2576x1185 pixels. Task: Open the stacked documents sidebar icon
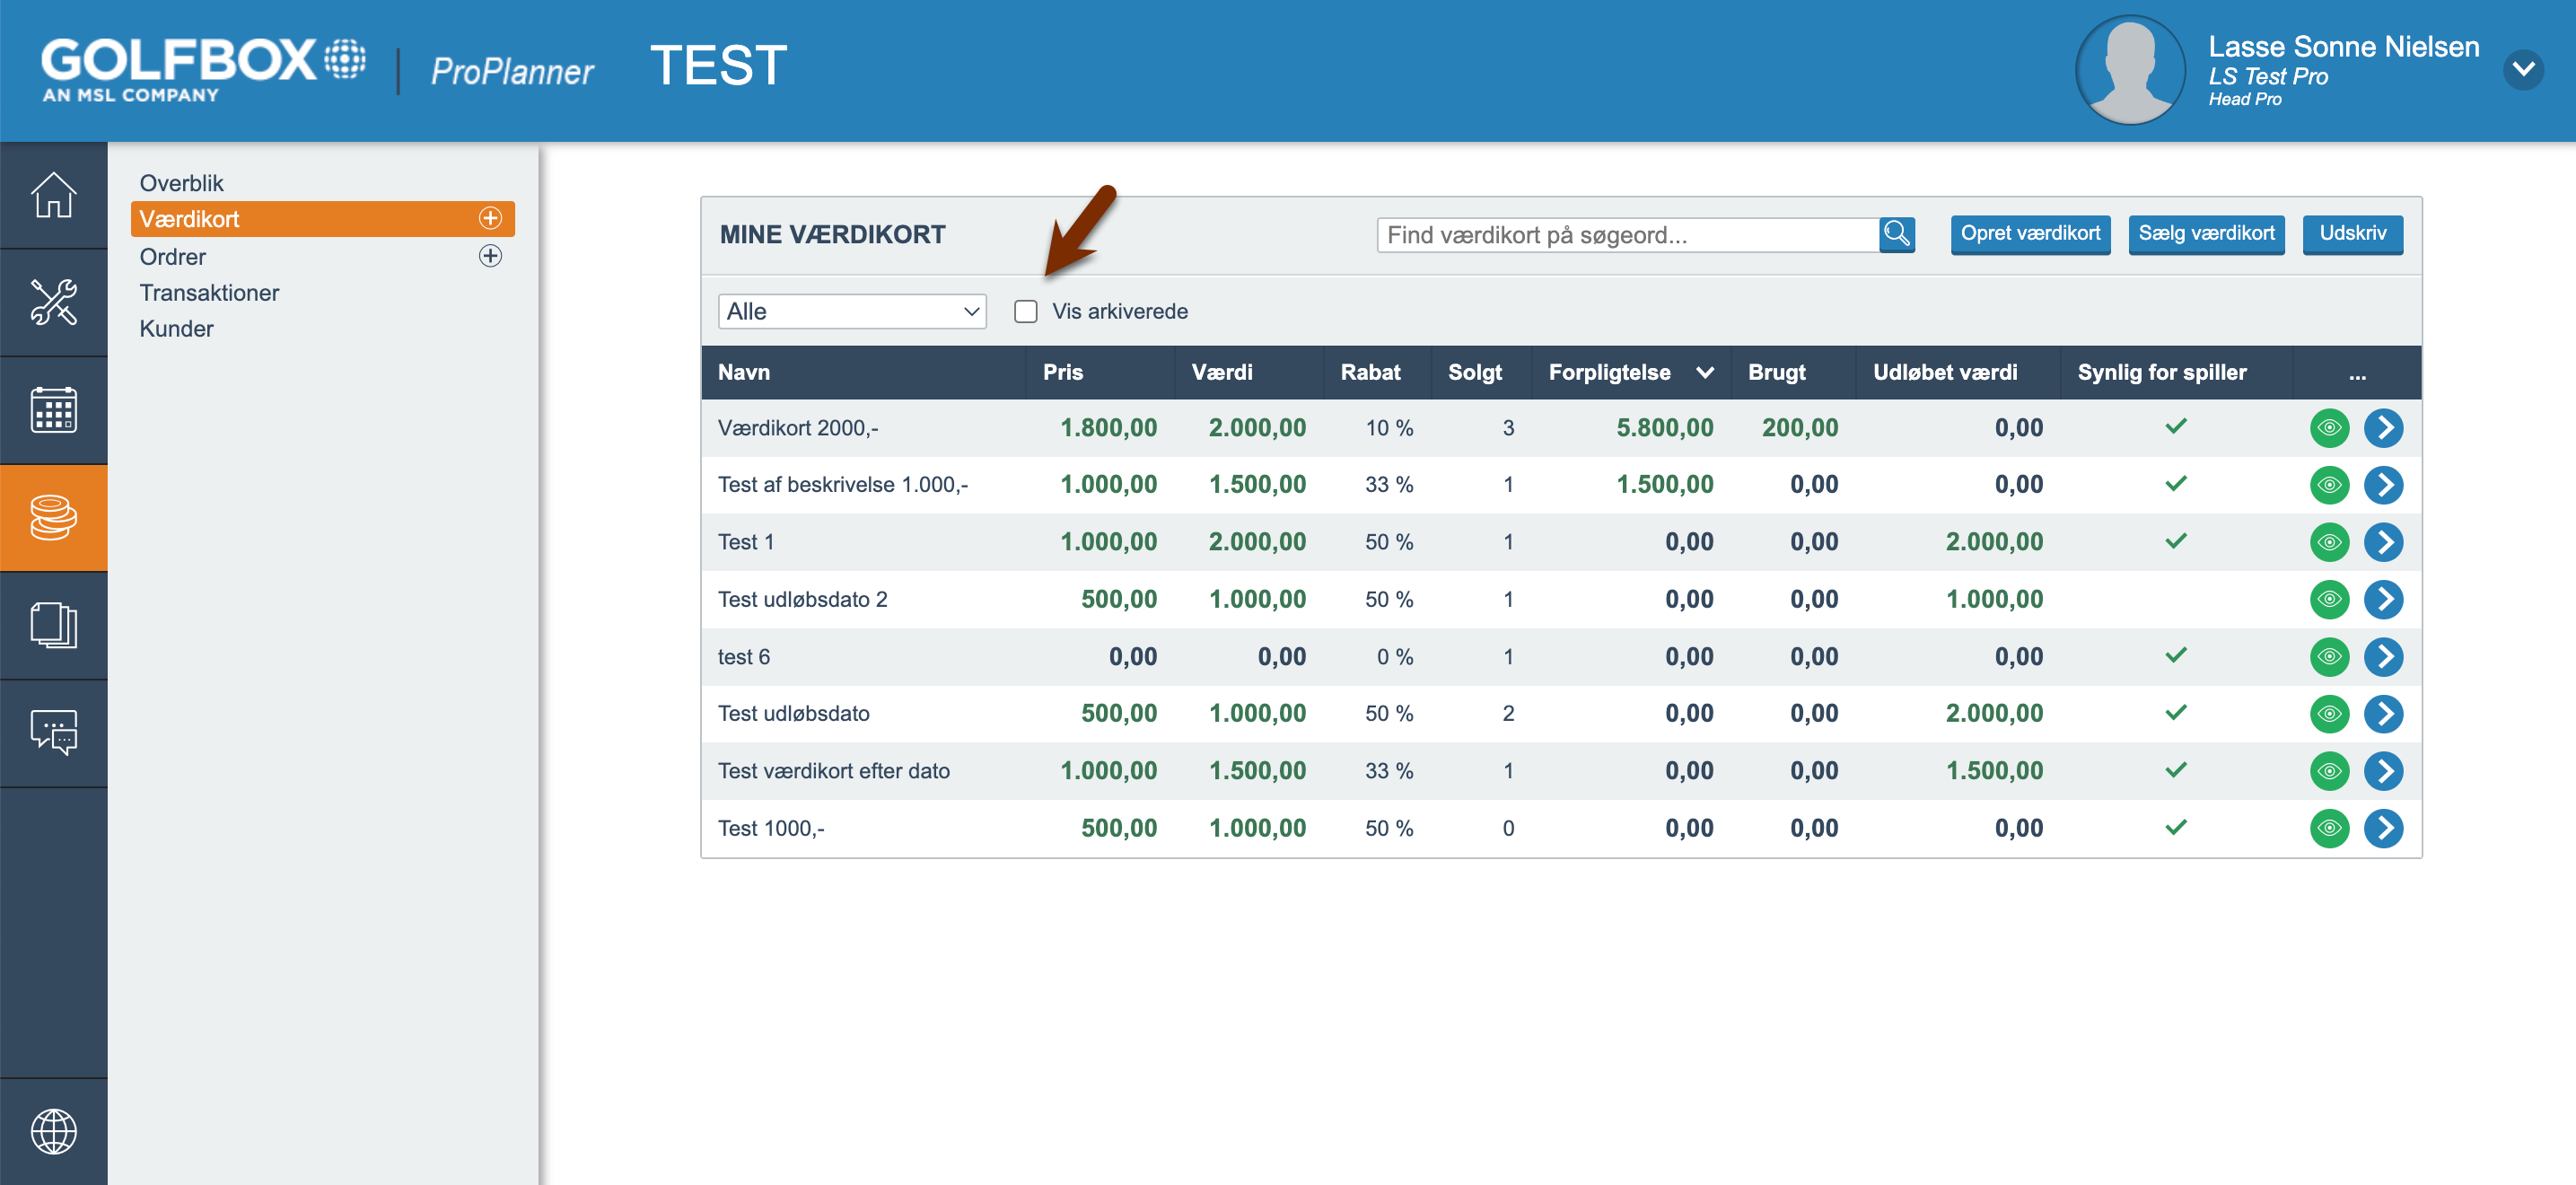point(53,626)
